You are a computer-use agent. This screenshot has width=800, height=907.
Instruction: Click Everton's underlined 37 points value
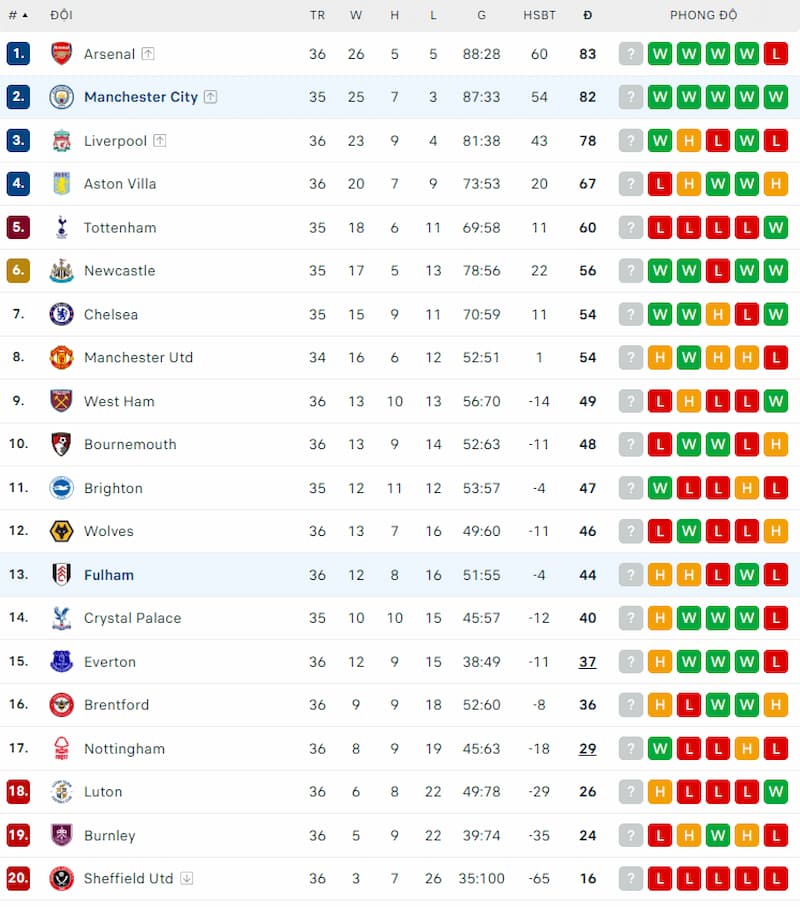coord(588,661)
